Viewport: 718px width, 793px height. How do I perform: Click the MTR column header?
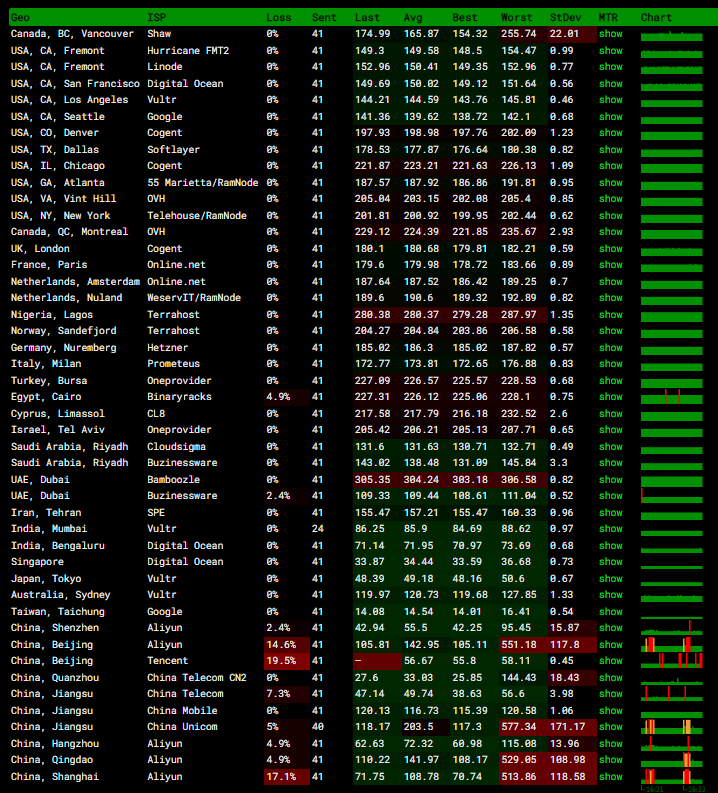coord(608,18)
